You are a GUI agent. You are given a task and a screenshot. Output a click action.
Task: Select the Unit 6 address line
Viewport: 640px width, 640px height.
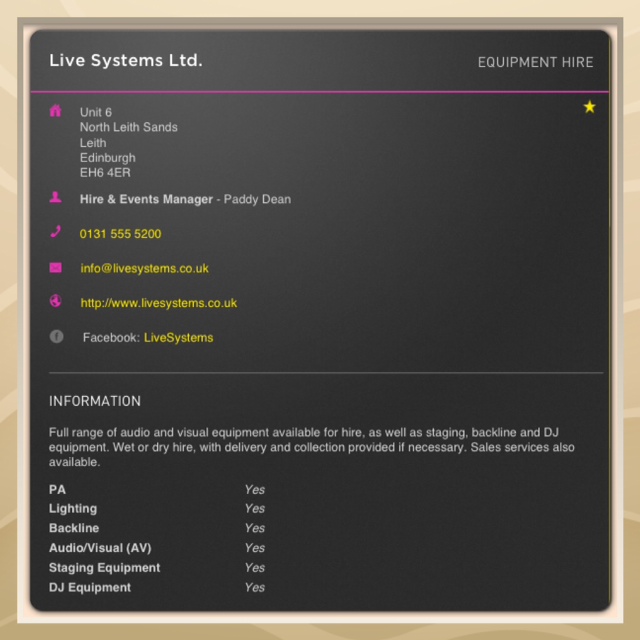[96, 112]
